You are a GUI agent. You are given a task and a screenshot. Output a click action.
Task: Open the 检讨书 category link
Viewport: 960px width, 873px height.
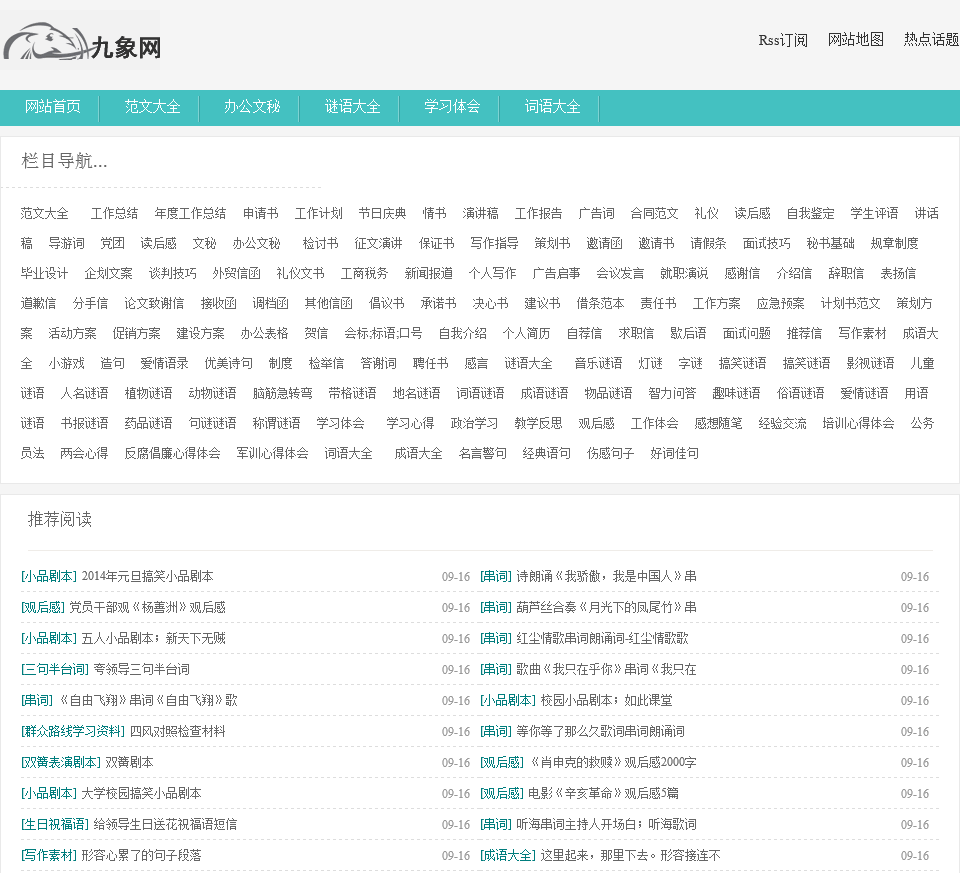[x=320, y=243]
